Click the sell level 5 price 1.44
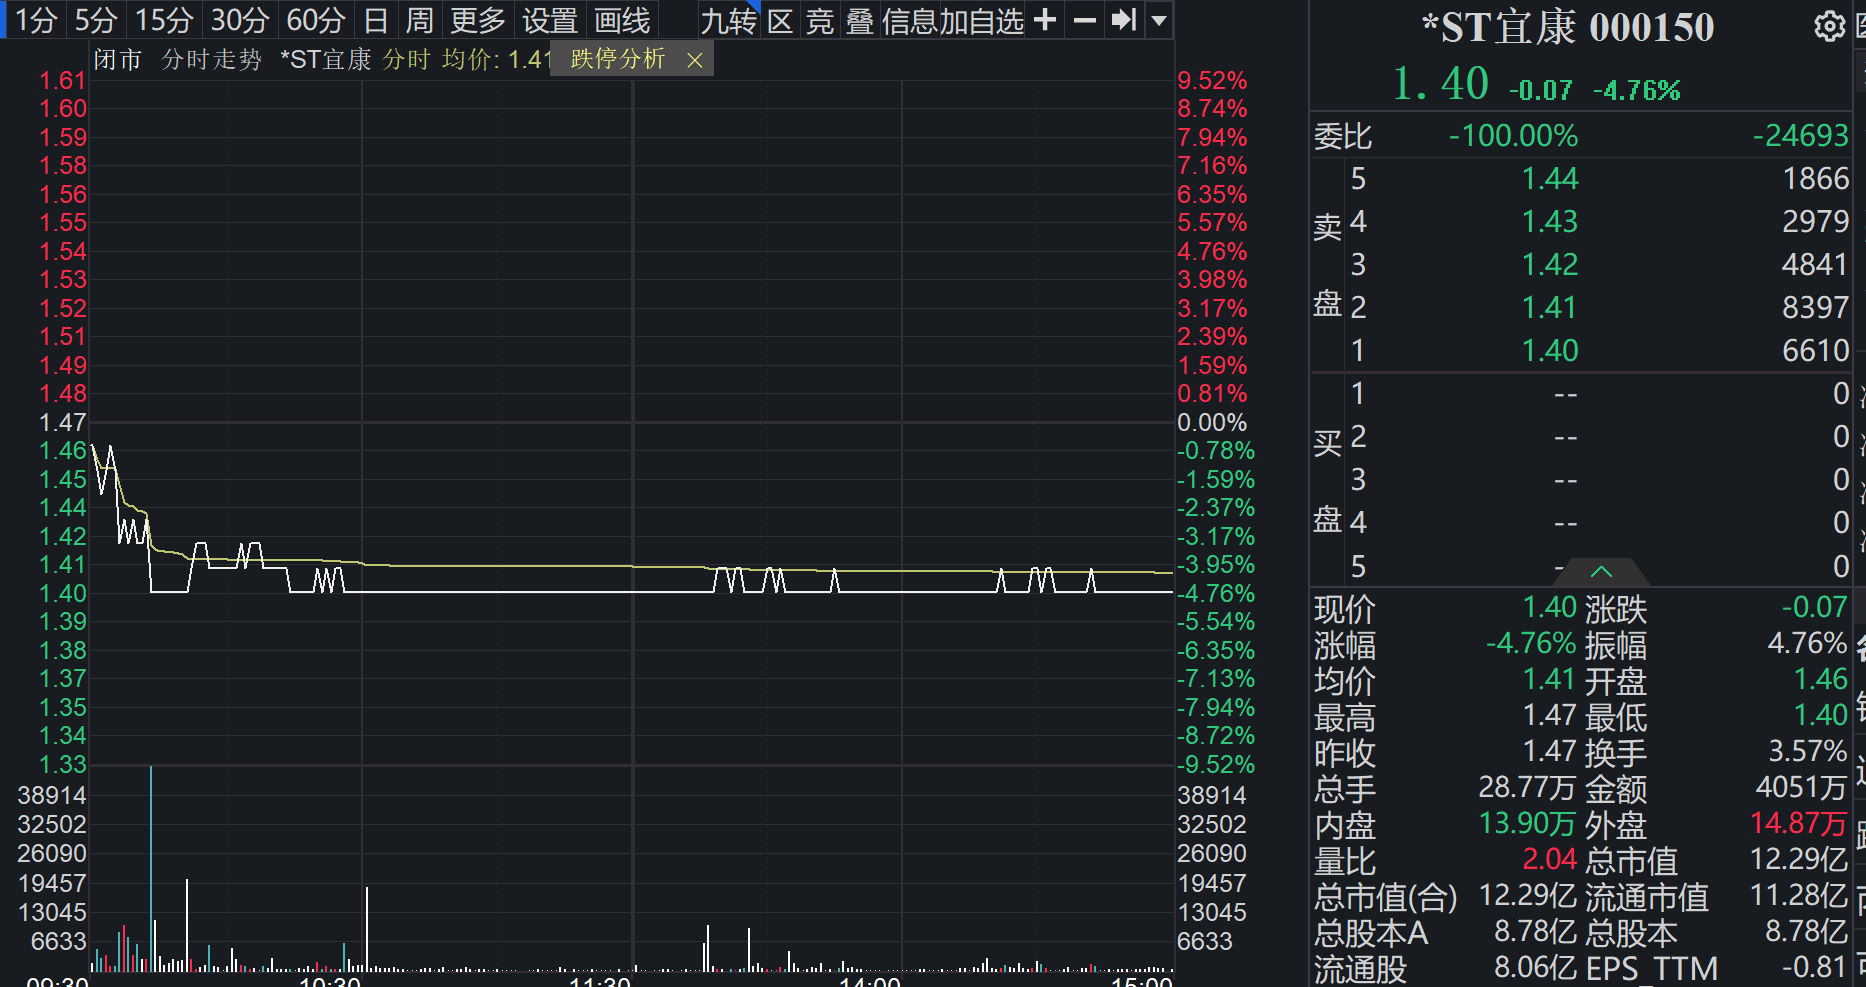This screenshot has height=987, width=1866. point(1549,179)
